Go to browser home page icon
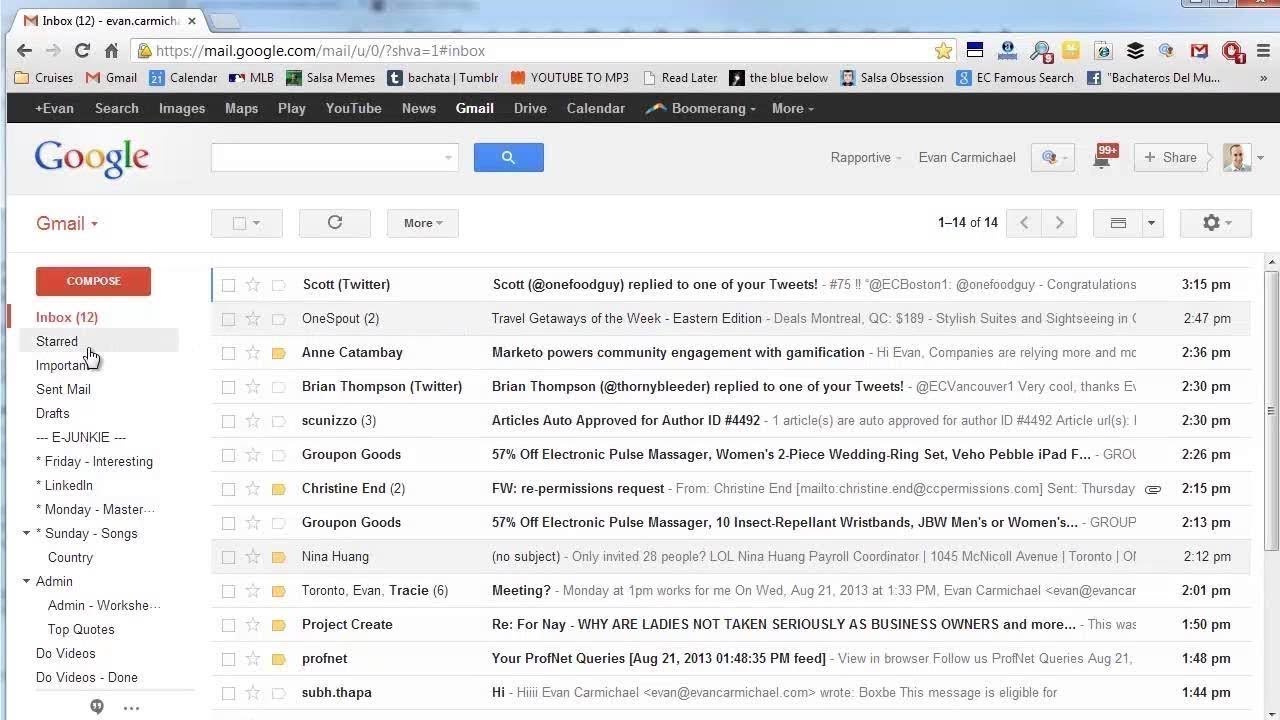 [111, 50]
